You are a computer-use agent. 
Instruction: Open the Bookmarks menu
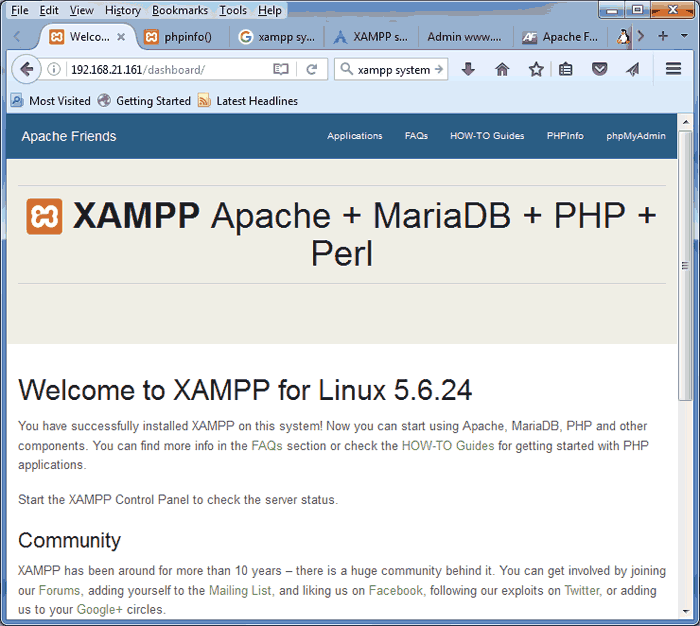tap(180, 10)
